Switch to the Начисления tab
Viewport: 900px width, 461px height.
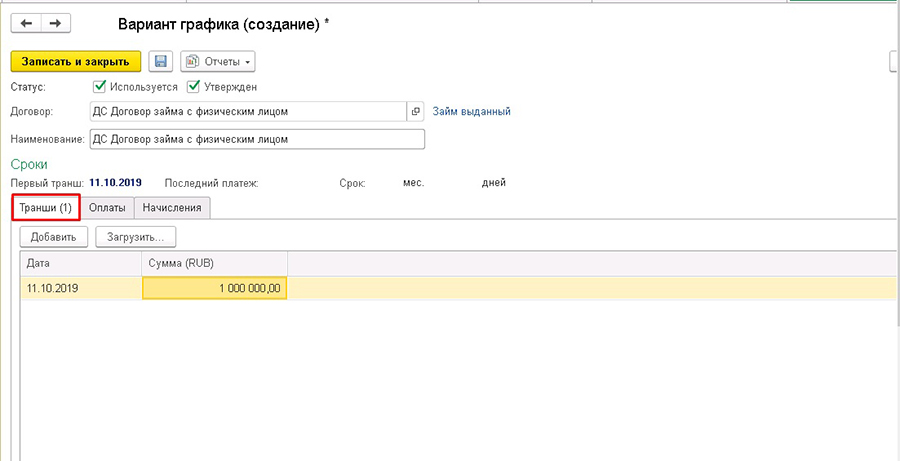coord(172,208)
